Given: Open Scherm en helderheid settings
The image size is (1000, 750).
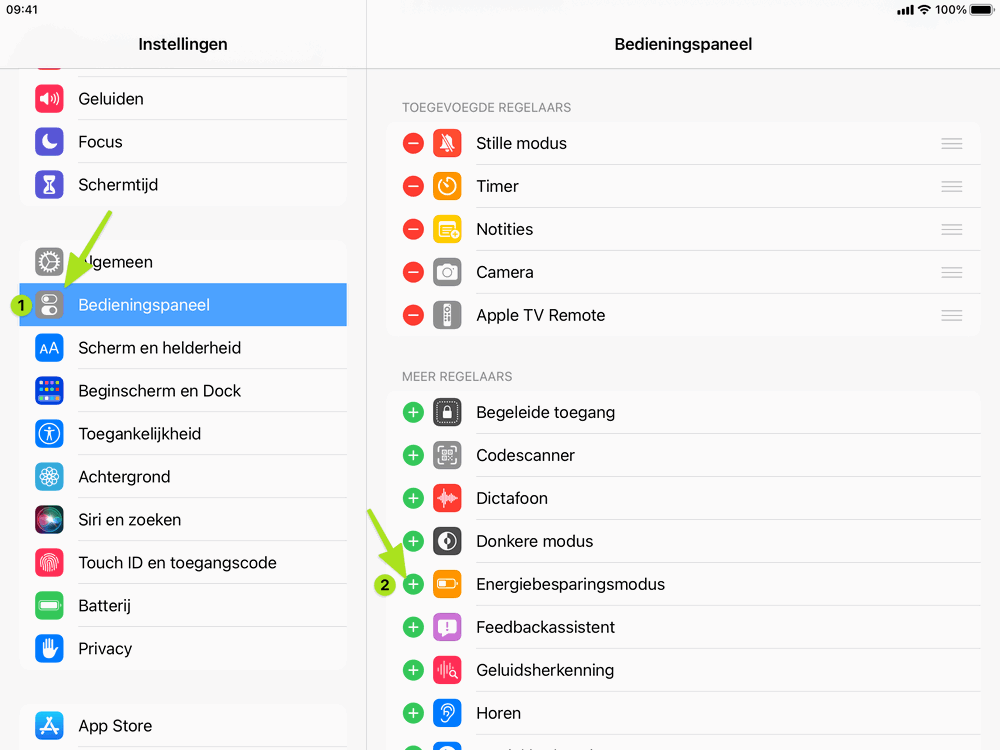Looking at the screenshot, I should (x=183, y=348).
